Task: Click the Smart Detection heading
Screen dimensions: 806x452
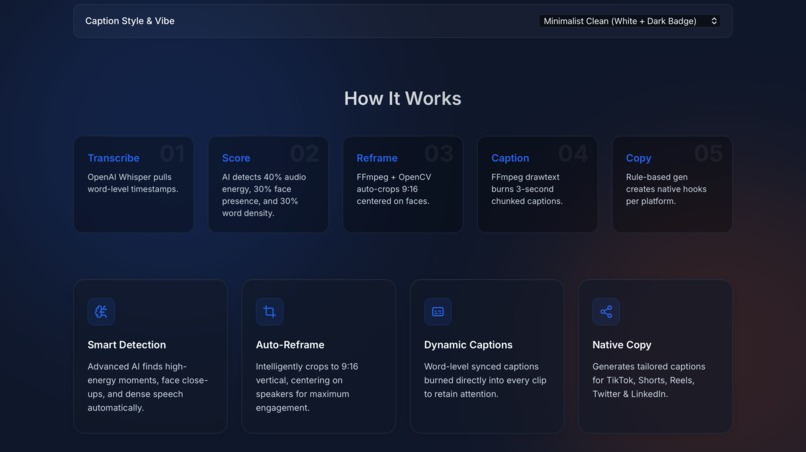Action: pos(126,345)
